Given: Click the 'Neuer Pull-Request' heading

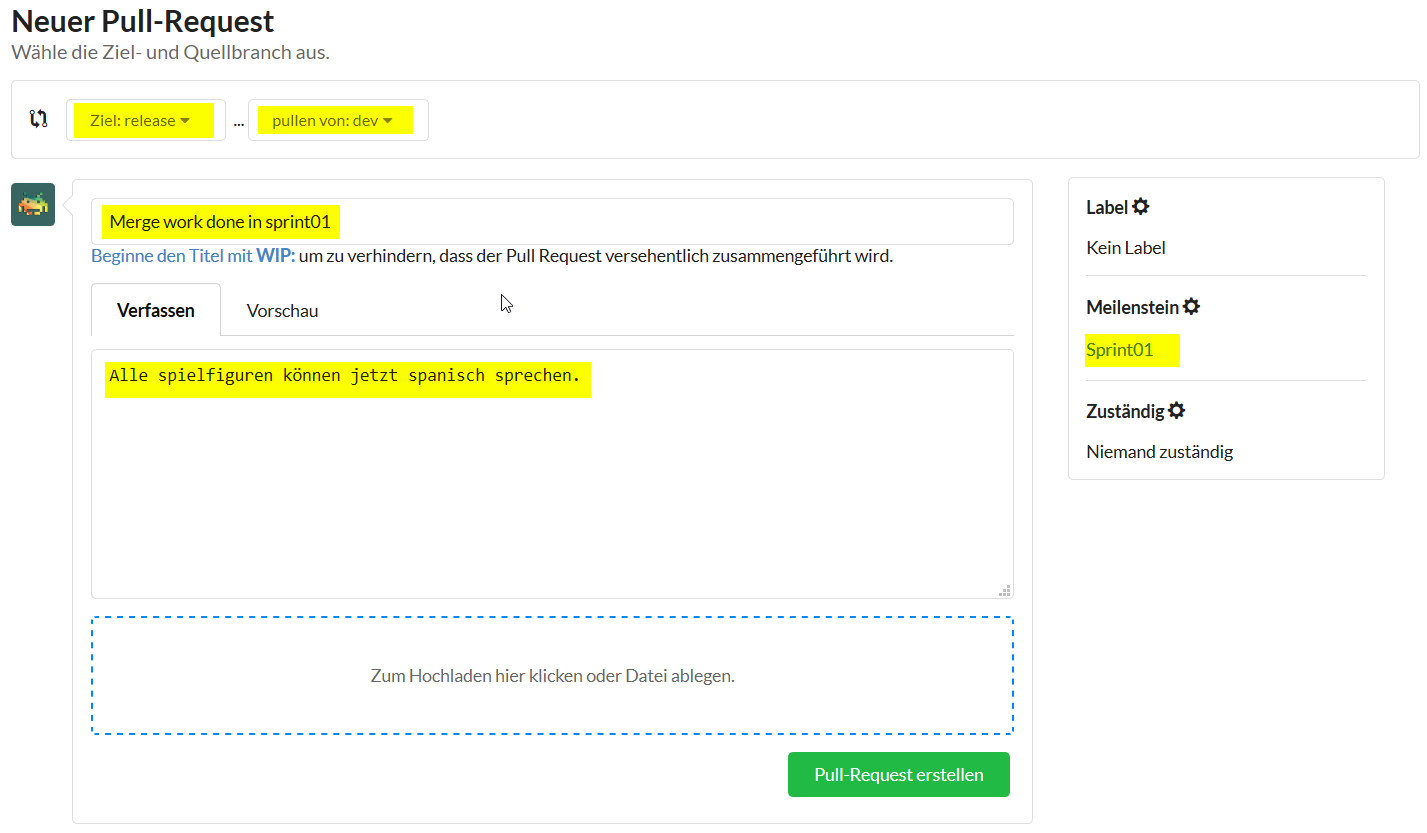Looking at the screenshot, I should pyautogui.click(x=143, y=21).
